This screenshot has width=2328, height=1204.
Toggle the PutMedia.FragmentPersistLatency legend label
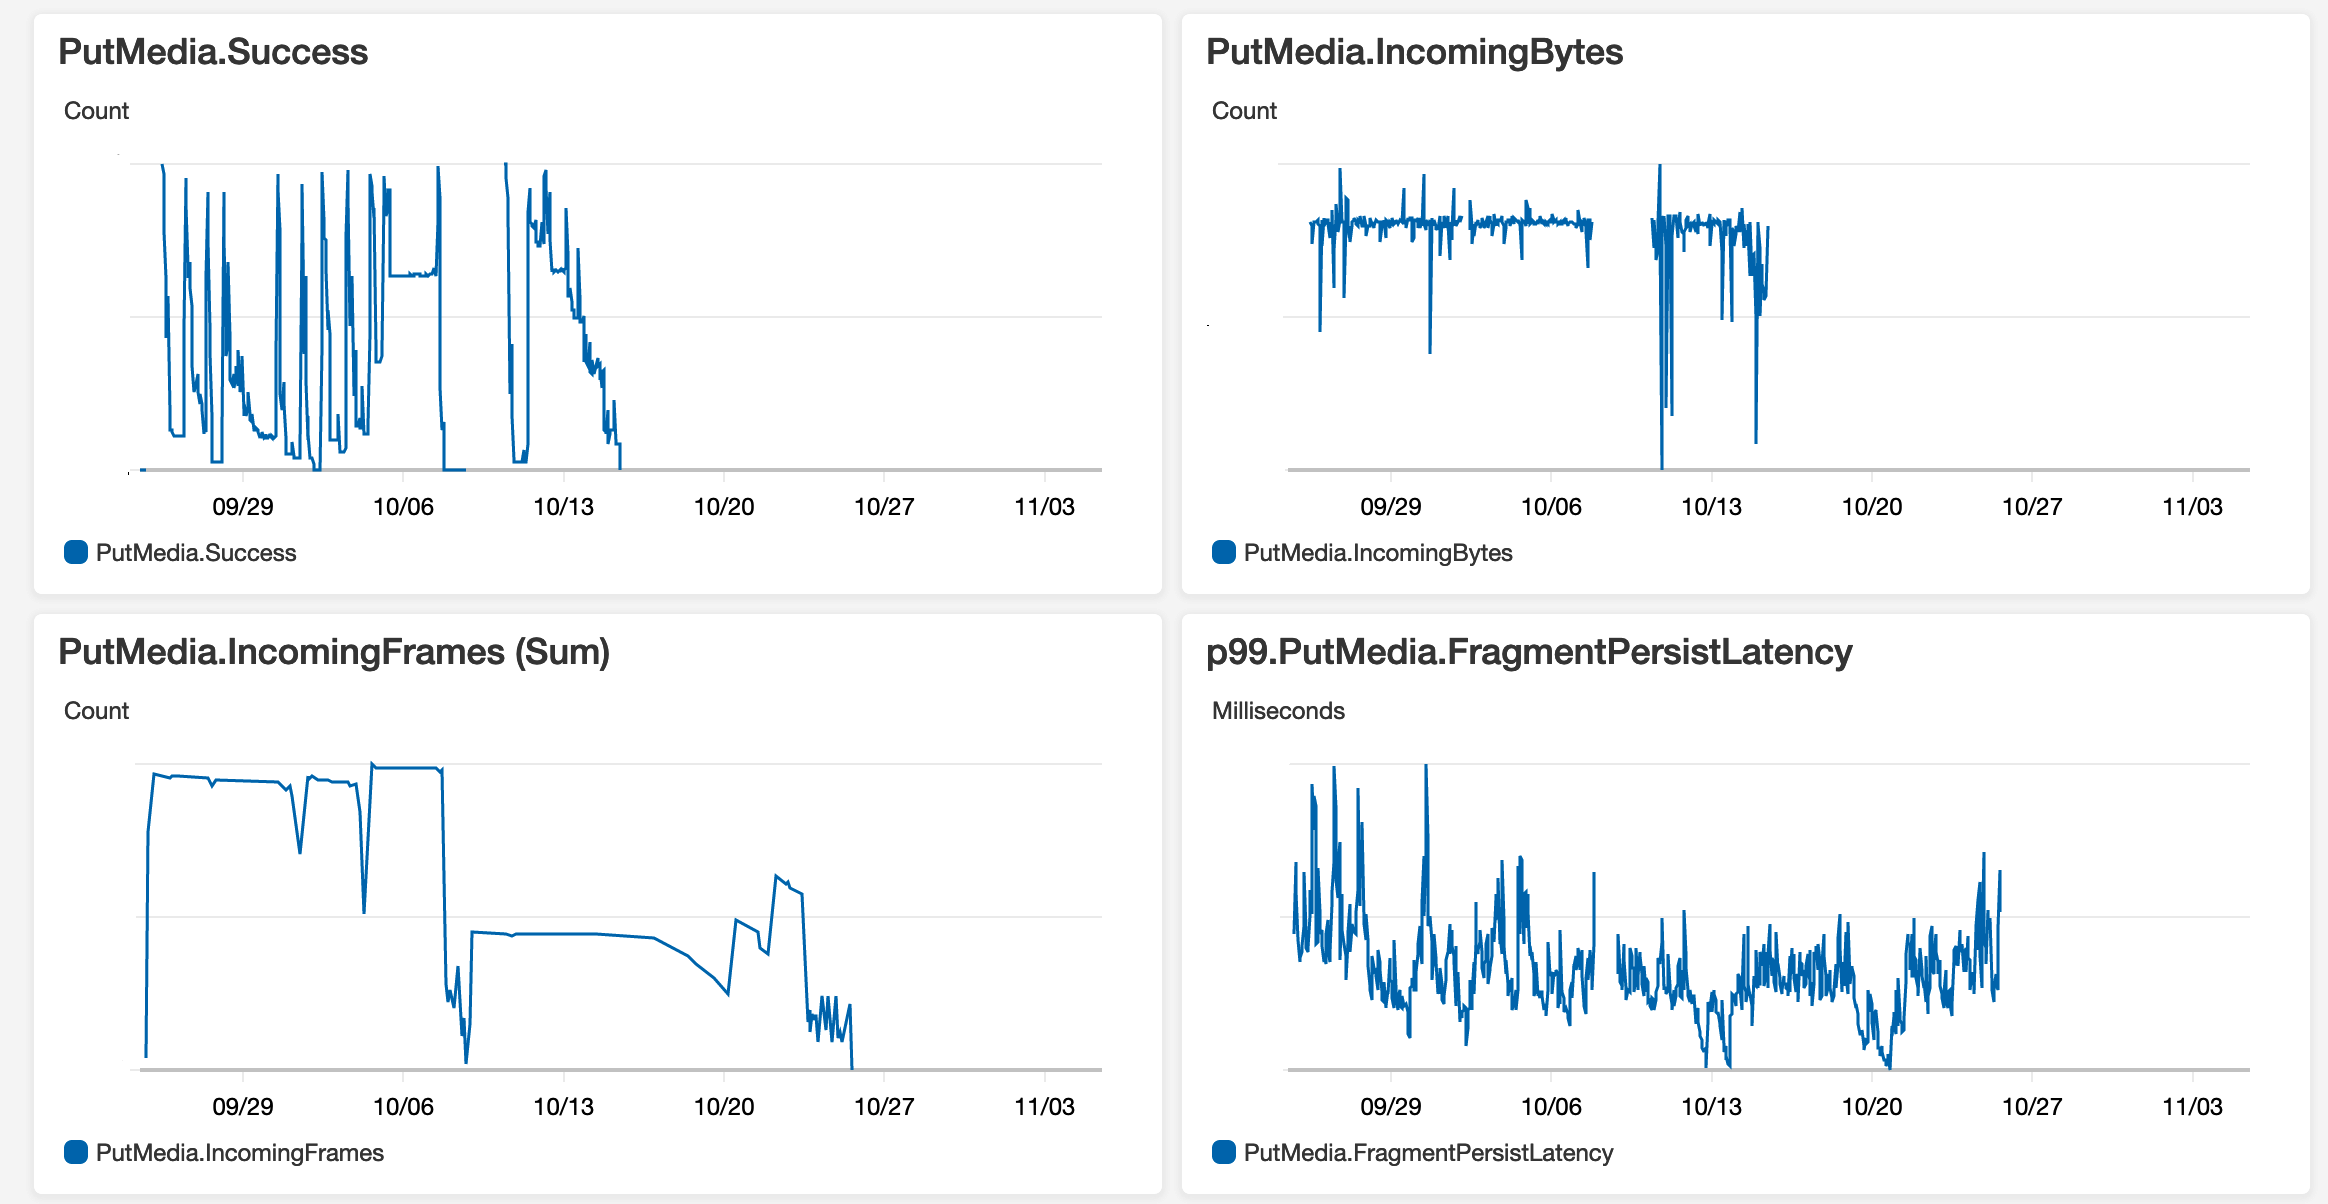(1428, 1153)
